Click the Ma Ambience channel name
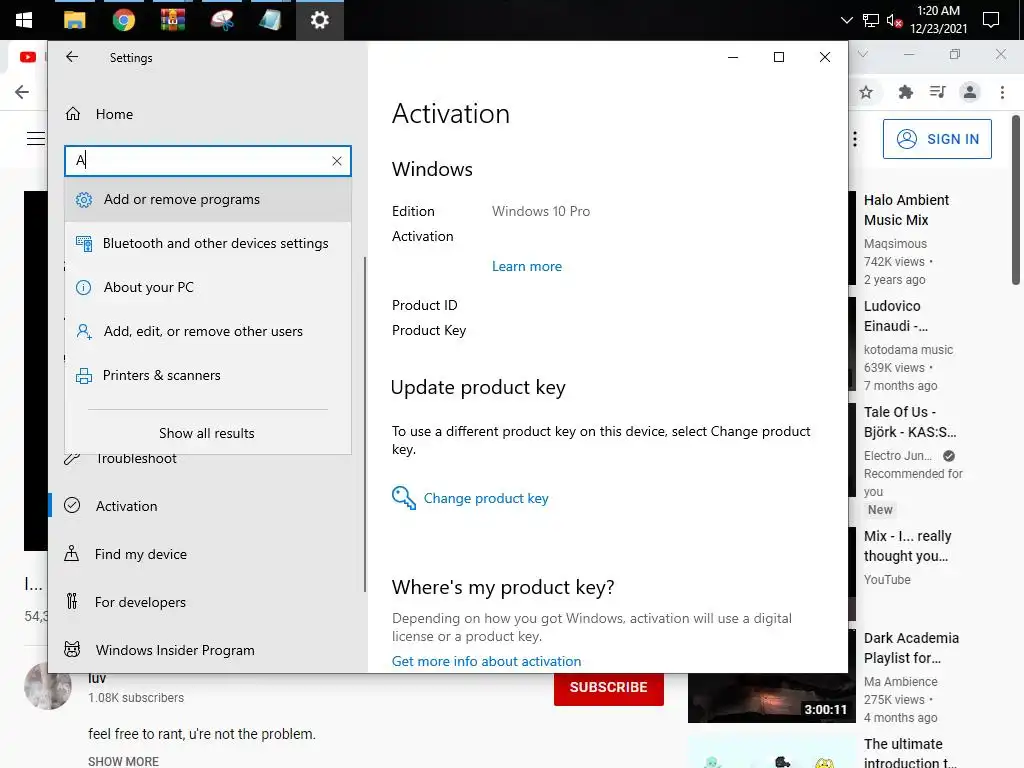The width and height of the screenshot is (1024, 768). coord(901,681)
